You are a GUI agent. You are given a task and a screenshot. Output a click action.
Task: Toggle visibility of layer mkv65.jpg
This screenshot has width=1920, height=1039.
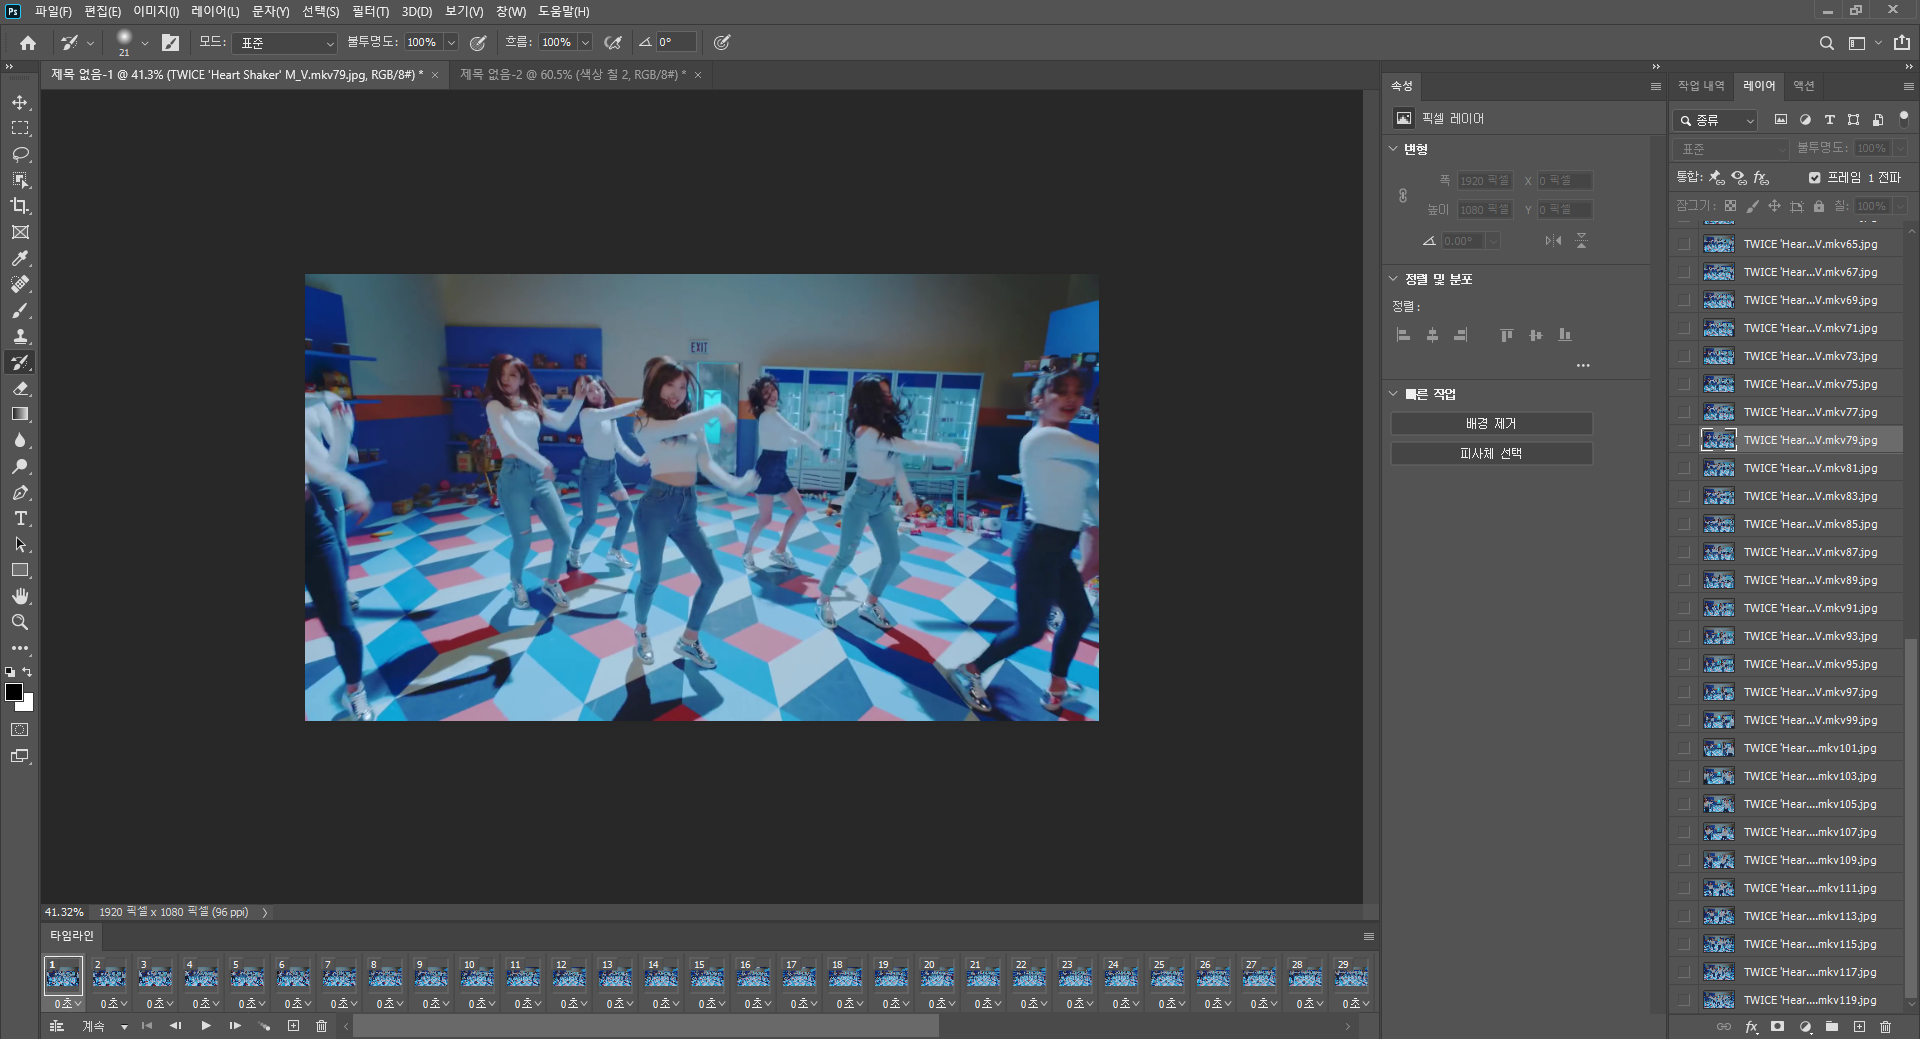[x=1685, y=244]
